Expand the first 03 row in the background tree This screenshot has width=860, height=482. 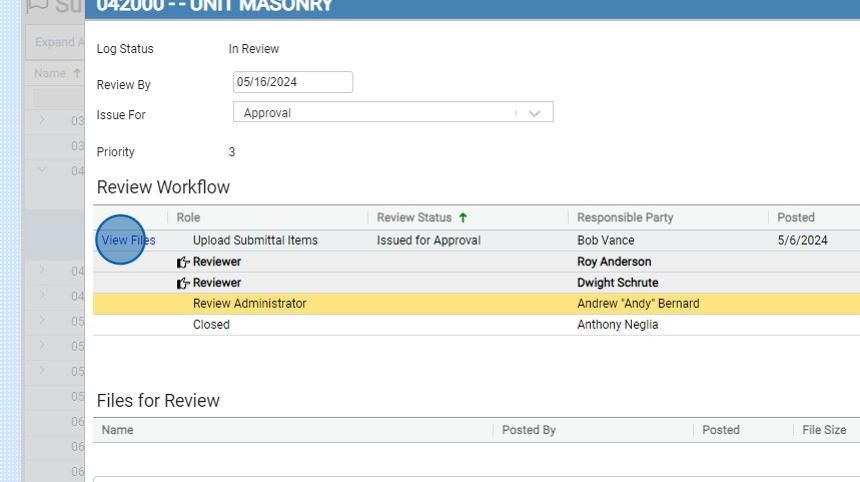pos(42,121)
